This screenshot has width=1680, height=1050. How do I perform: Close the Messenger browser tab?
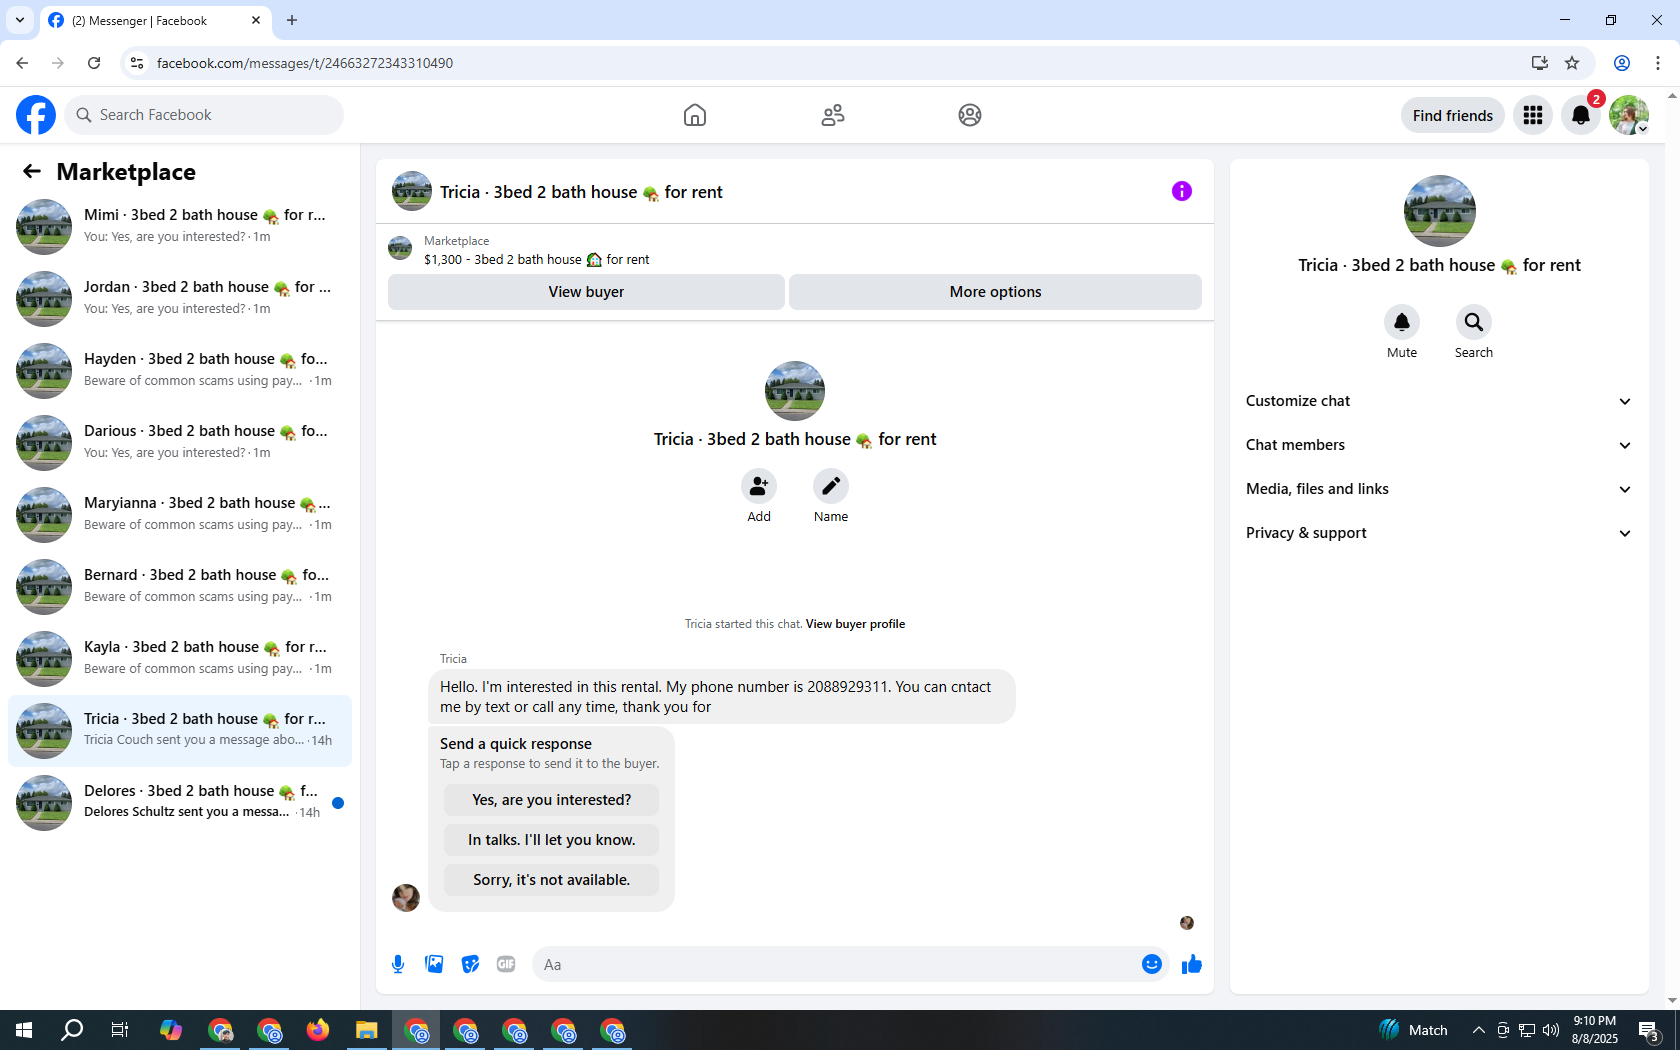[x=256, y=20]
